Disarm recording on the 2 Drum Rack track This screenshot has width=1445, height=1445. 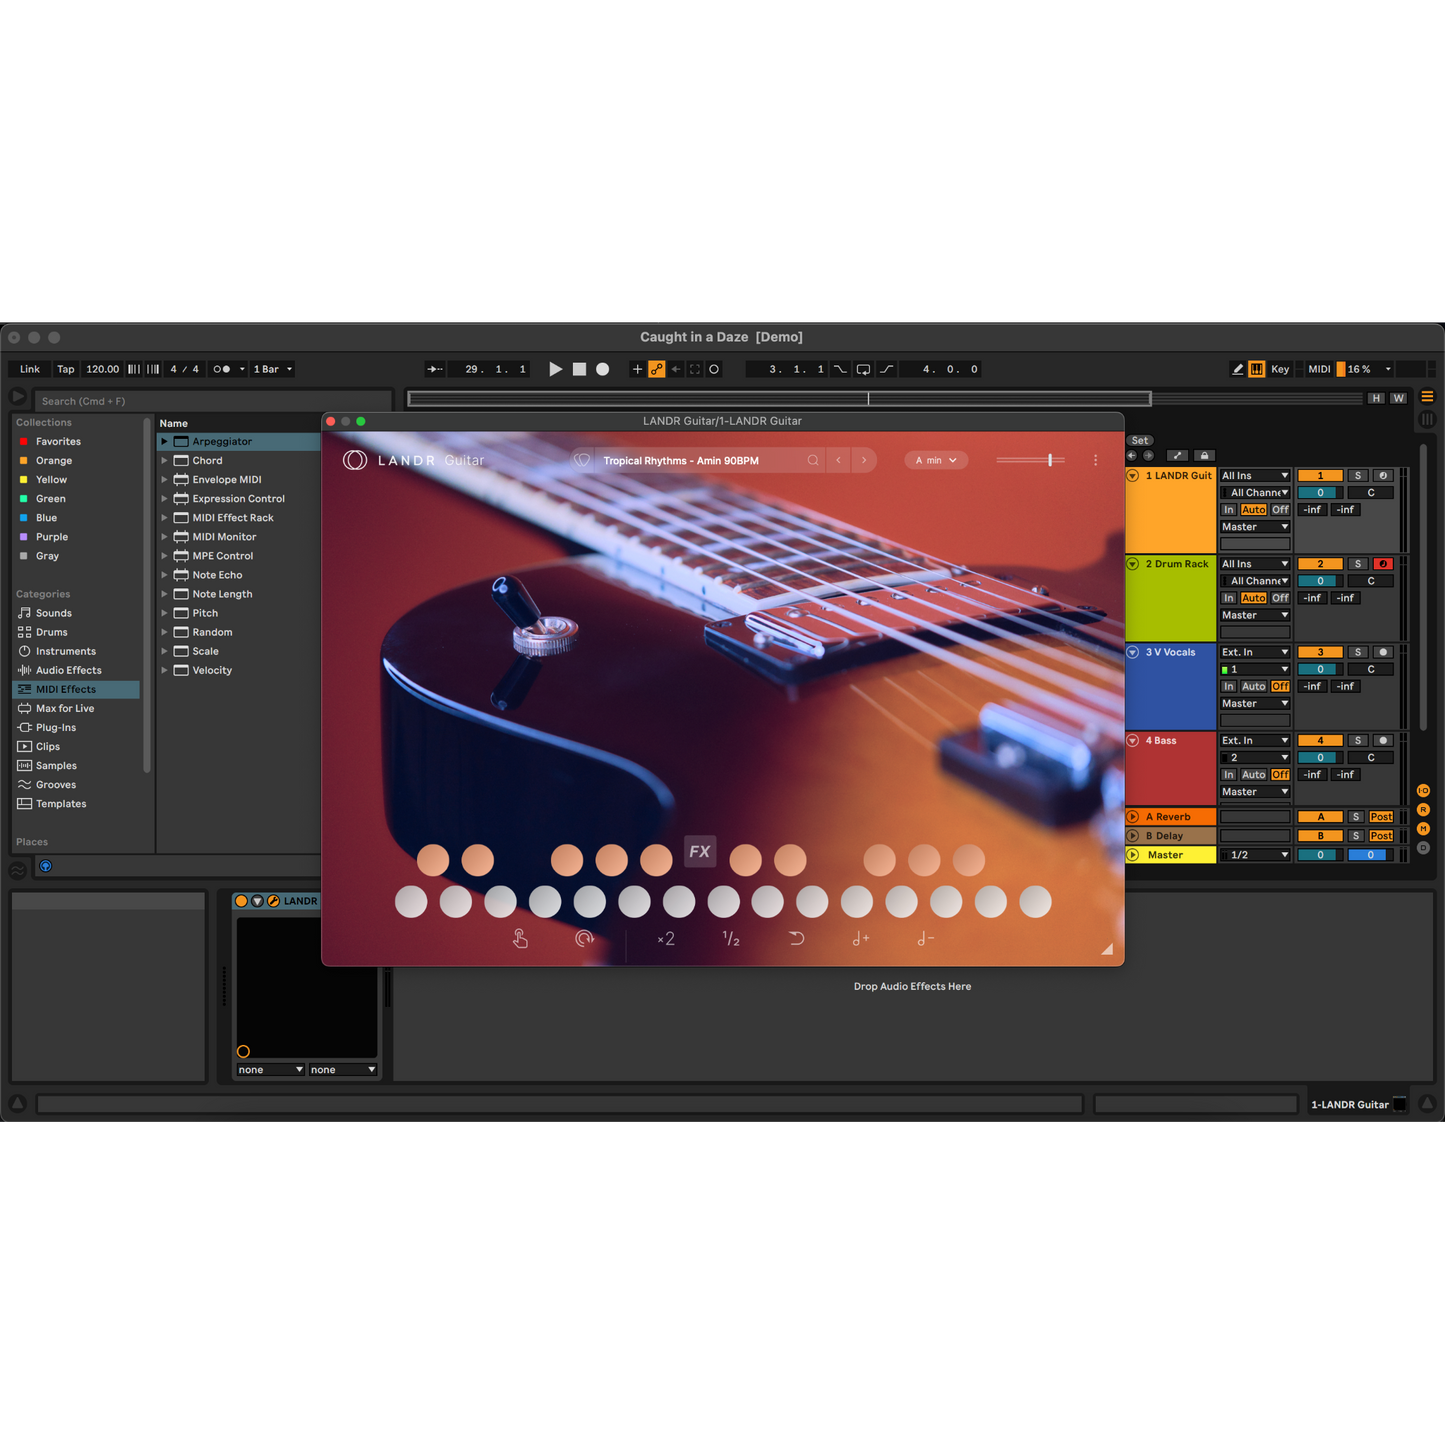tap(1383, 563)
